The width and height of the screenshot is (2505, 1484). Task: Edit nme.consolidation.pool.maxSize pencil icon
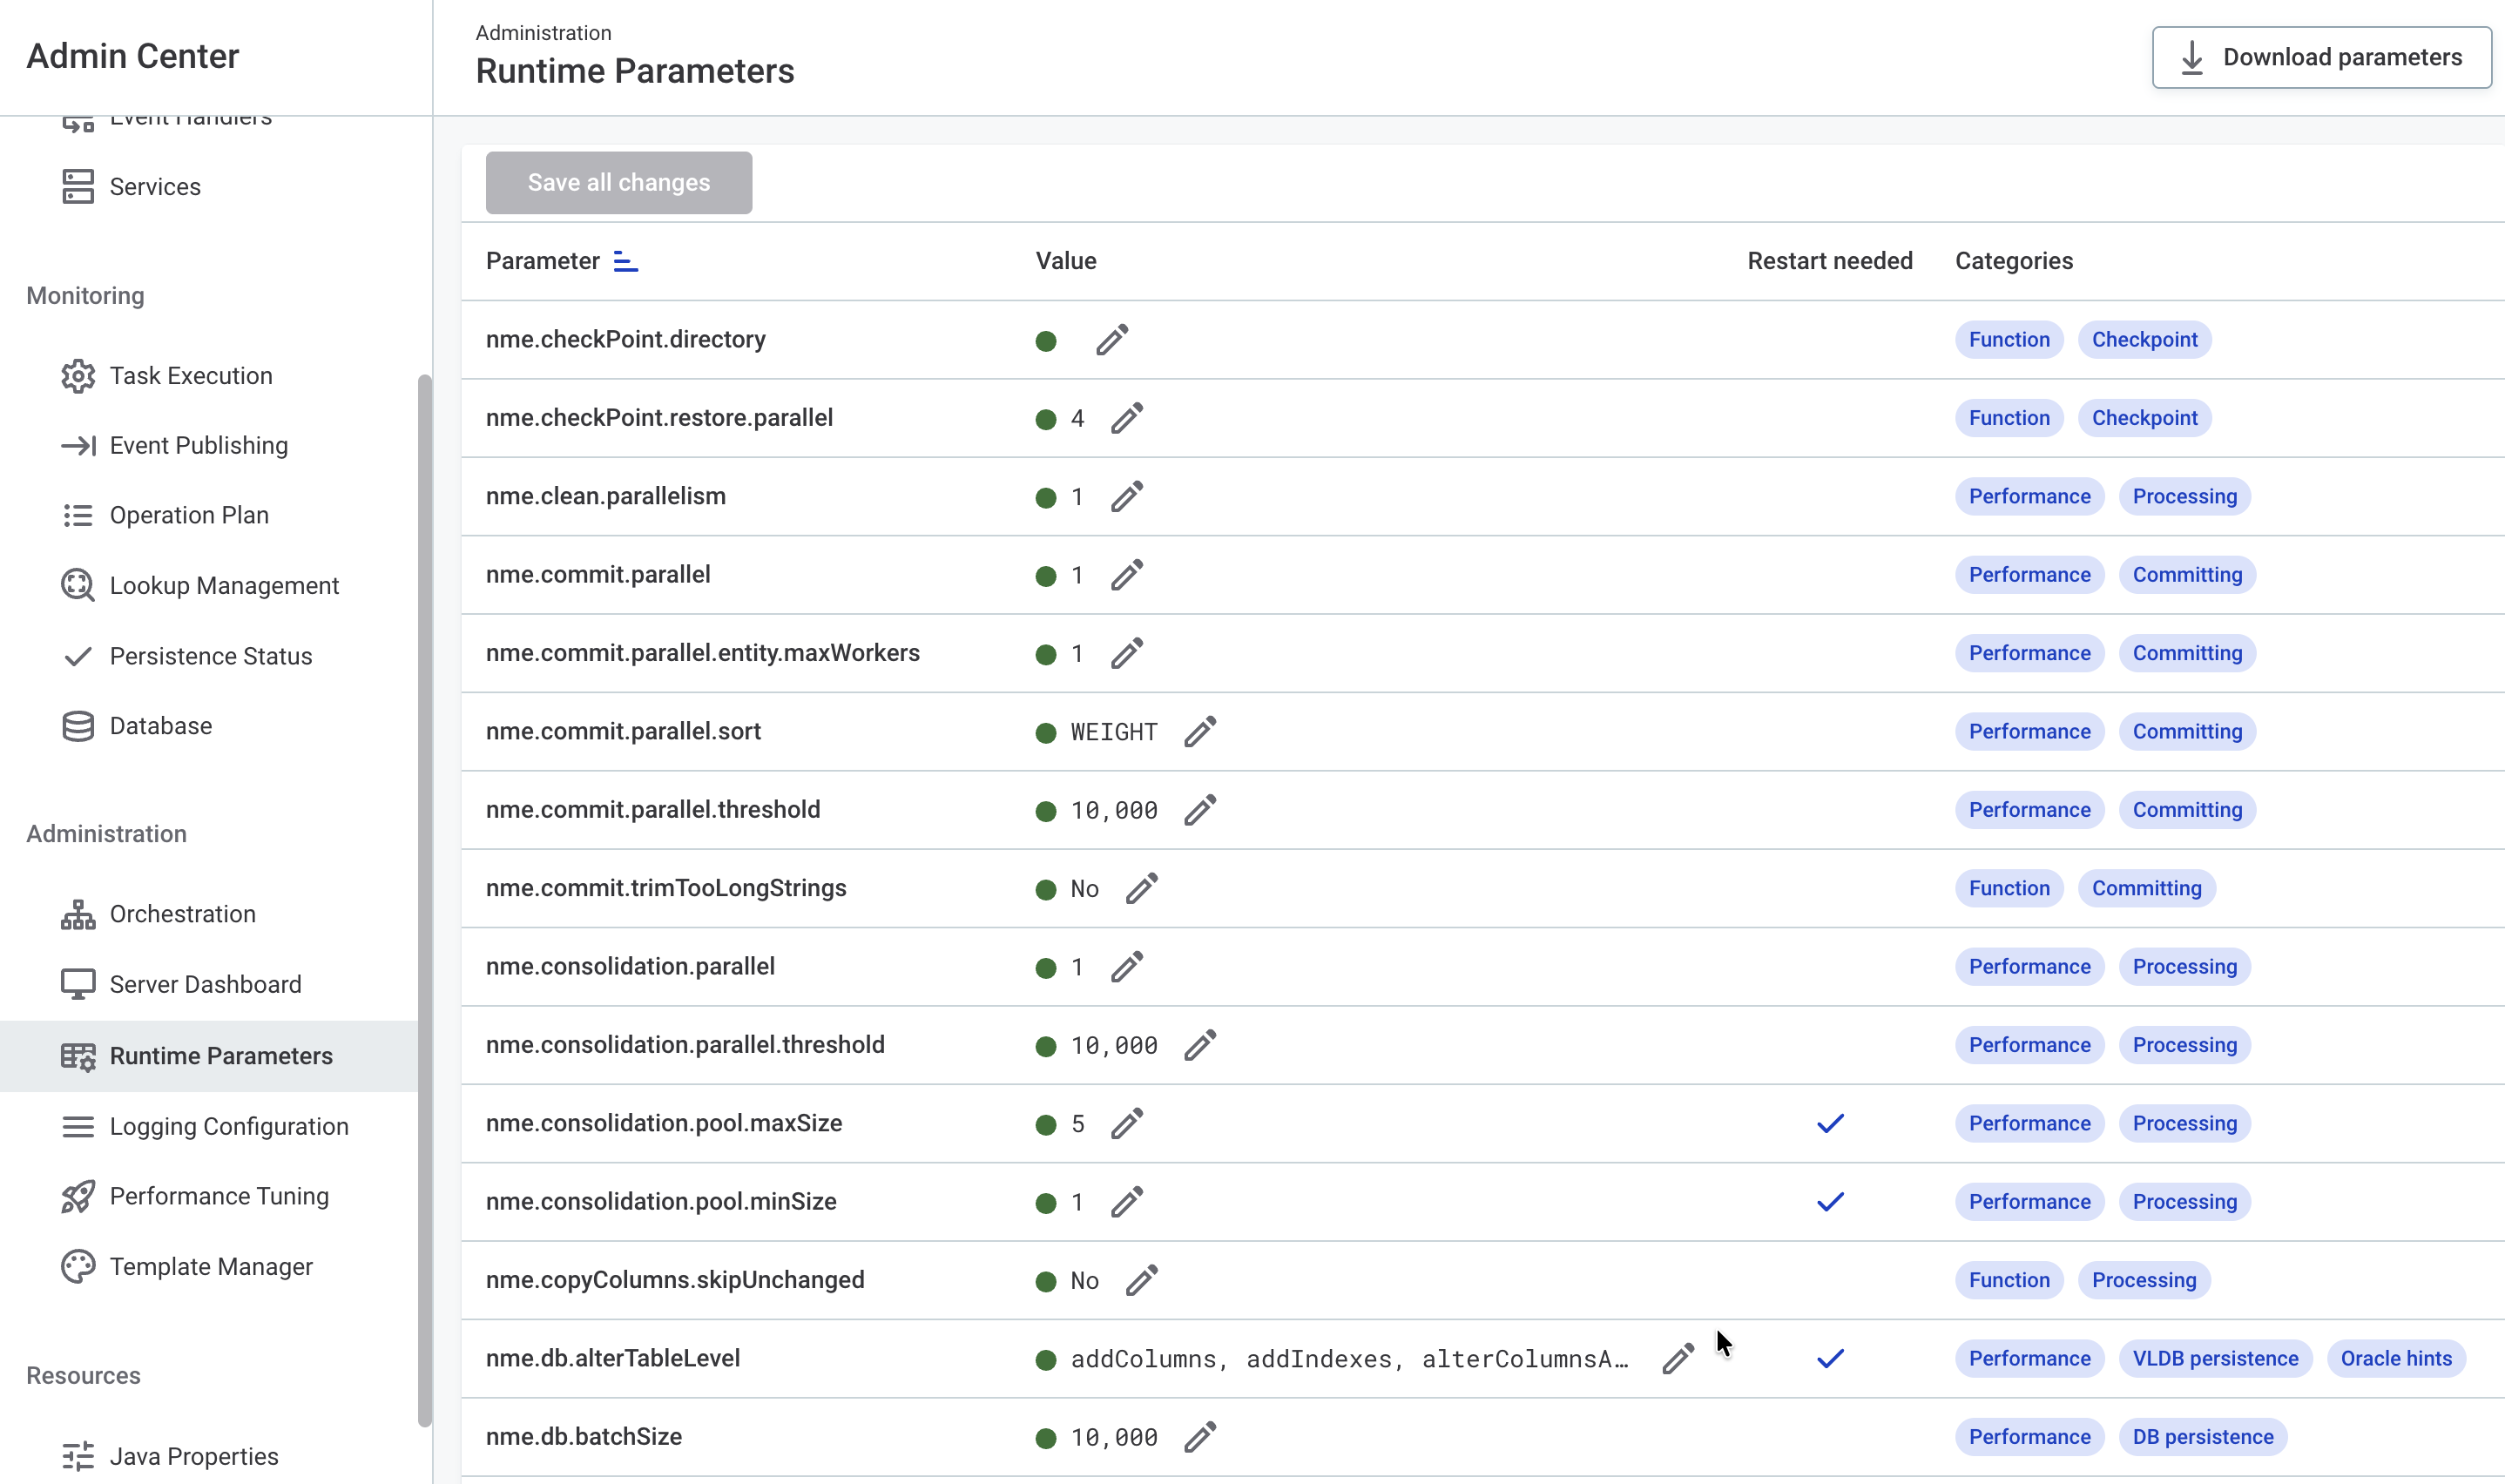(x=1126, y=1124)
